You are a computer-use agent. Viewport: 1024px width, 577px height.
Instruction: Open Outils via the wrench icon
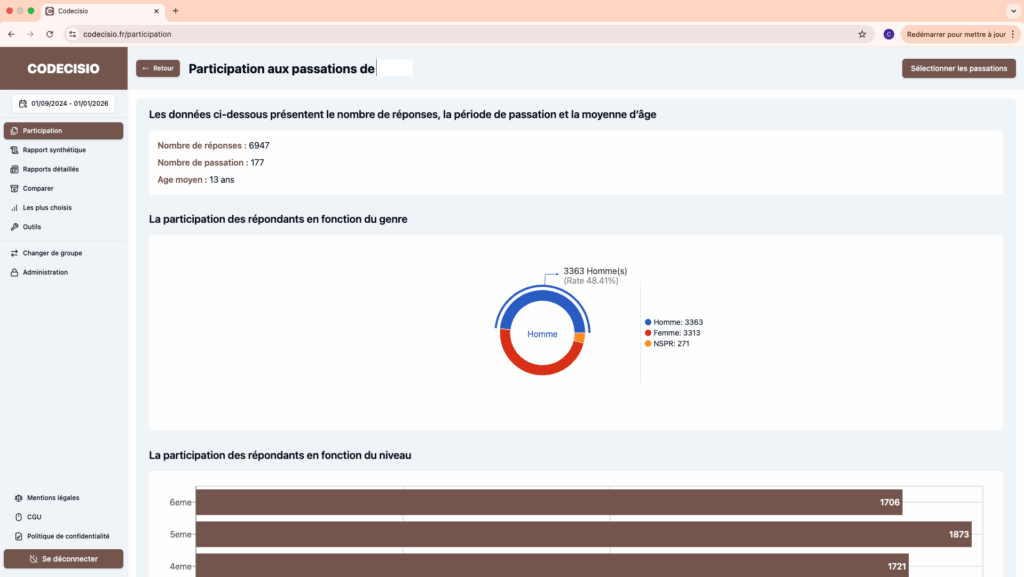point(14,227)
